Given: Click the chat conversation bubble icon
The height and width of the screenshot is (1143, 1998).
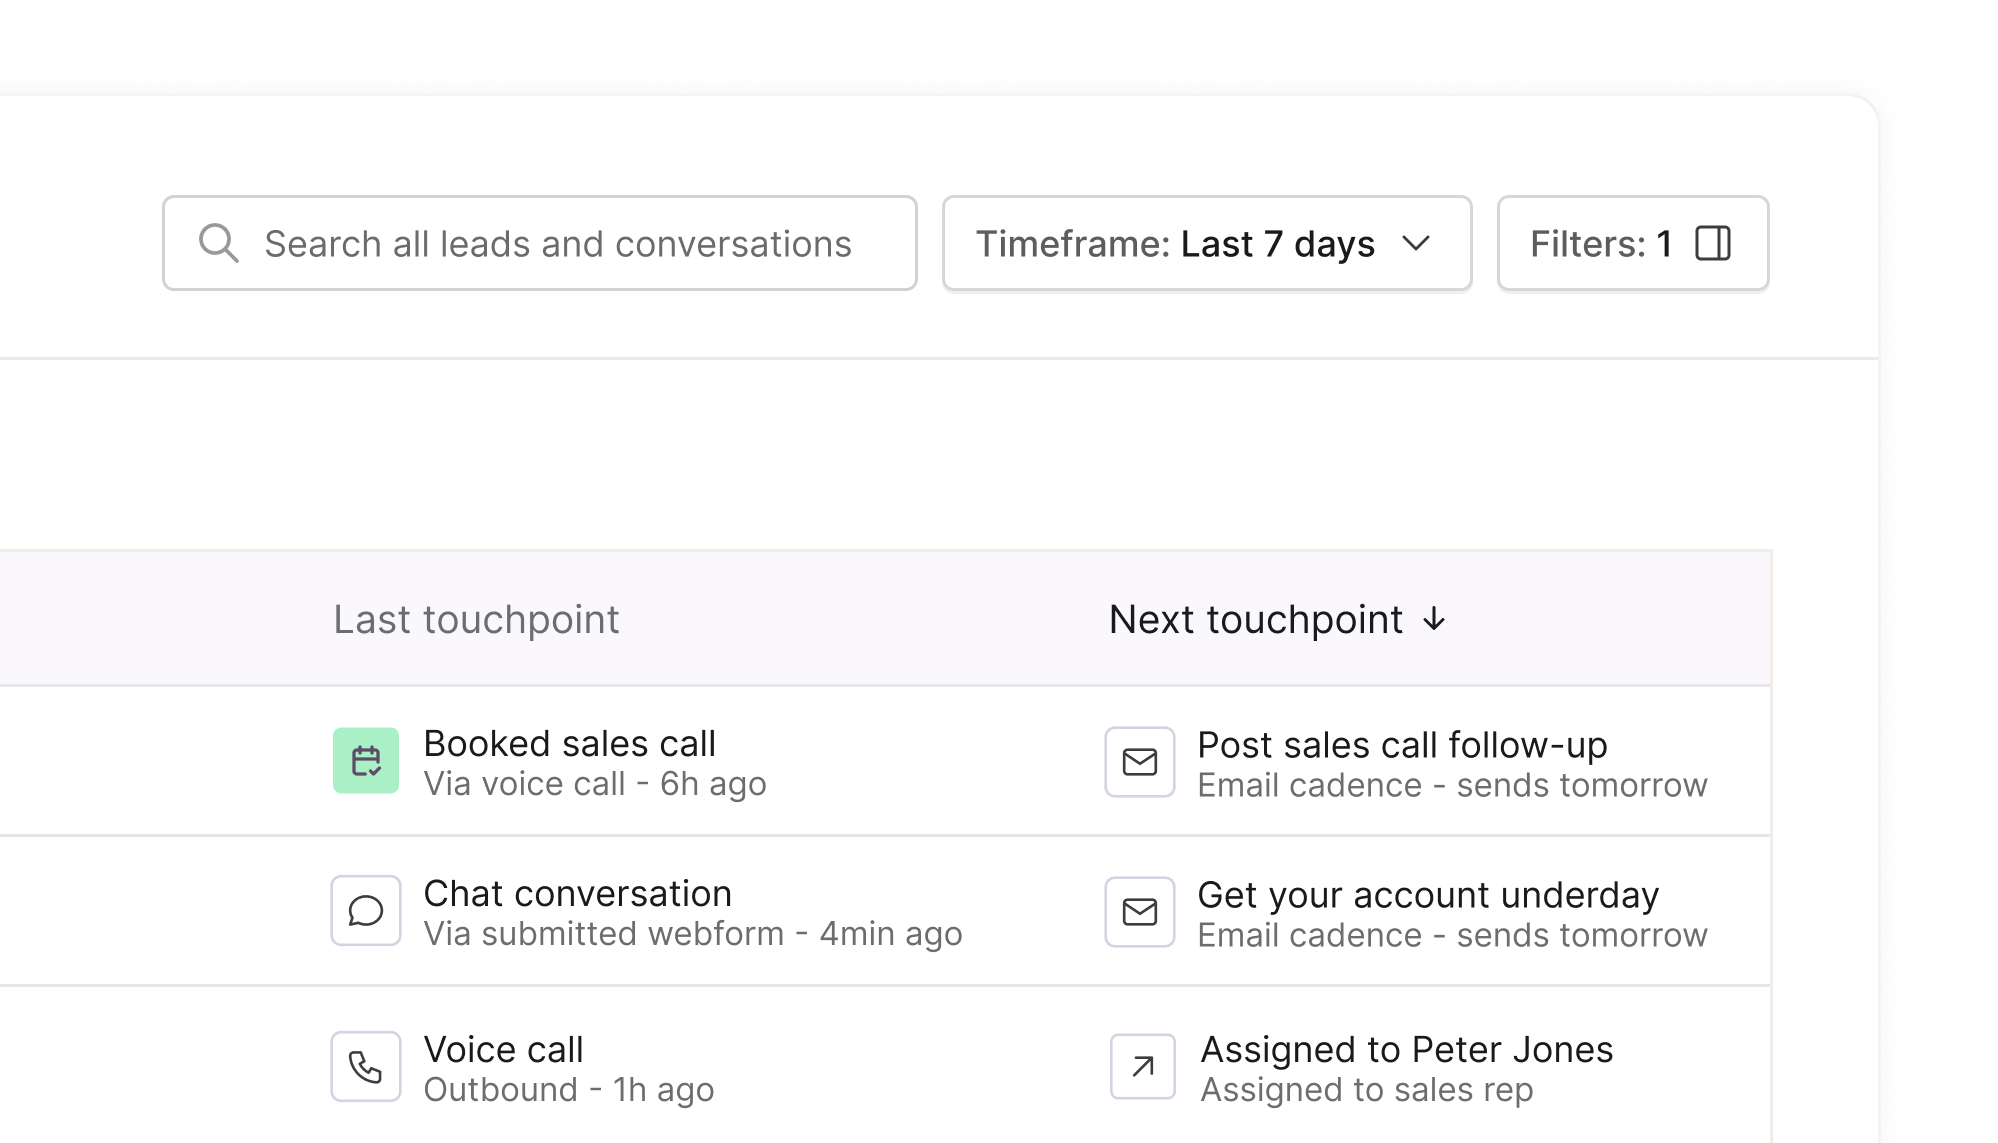Looking at the screenshot, I should coord(366,911).
